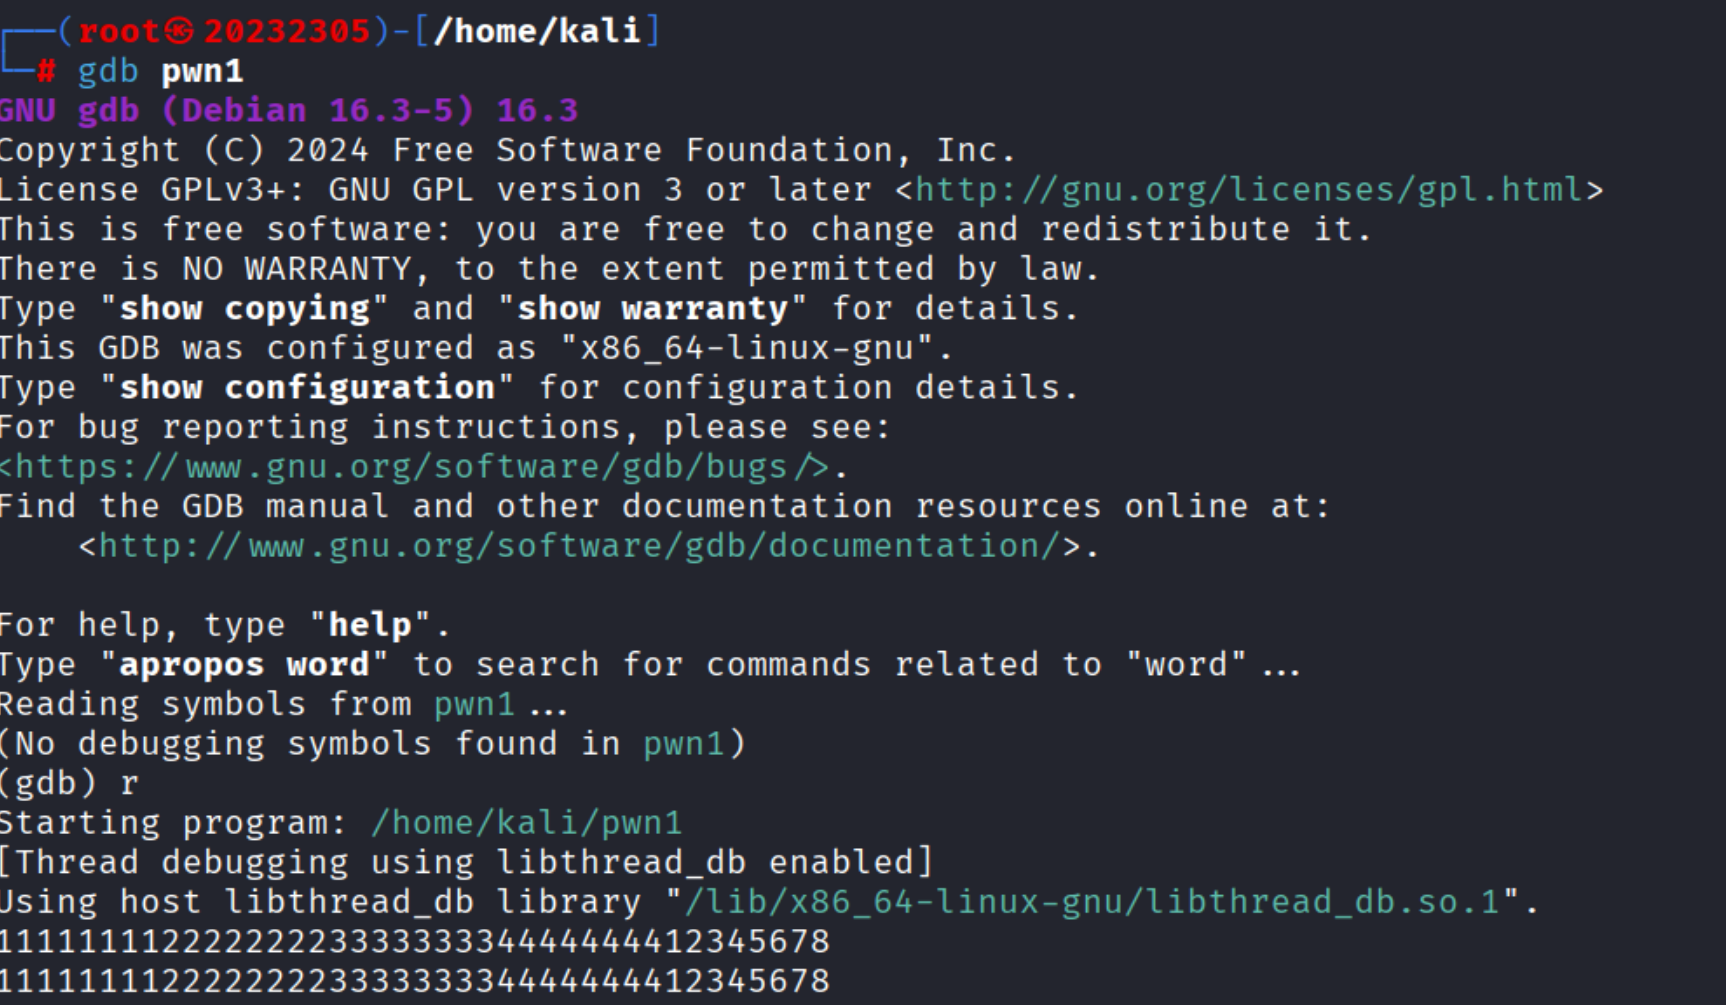Image resolution: width=1726 pixels, height=1005 pixels.
Task: Click the "GNU gdb (Debian 16.3-5) 16.3" version line
Action: point(289,111)
